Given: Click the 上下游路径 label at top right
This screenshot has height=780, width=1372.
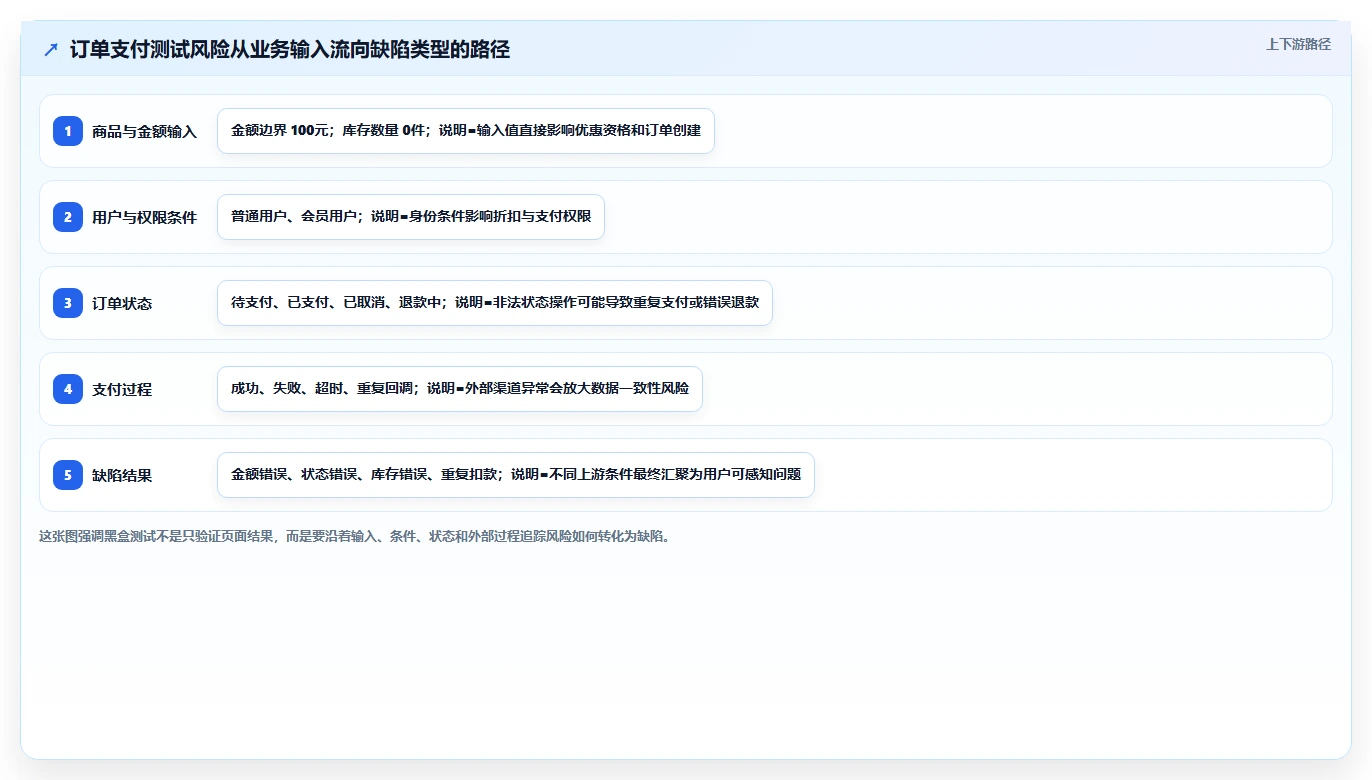Looking at the screenshot, I should pyautogui.click(x=1298, y=44).
